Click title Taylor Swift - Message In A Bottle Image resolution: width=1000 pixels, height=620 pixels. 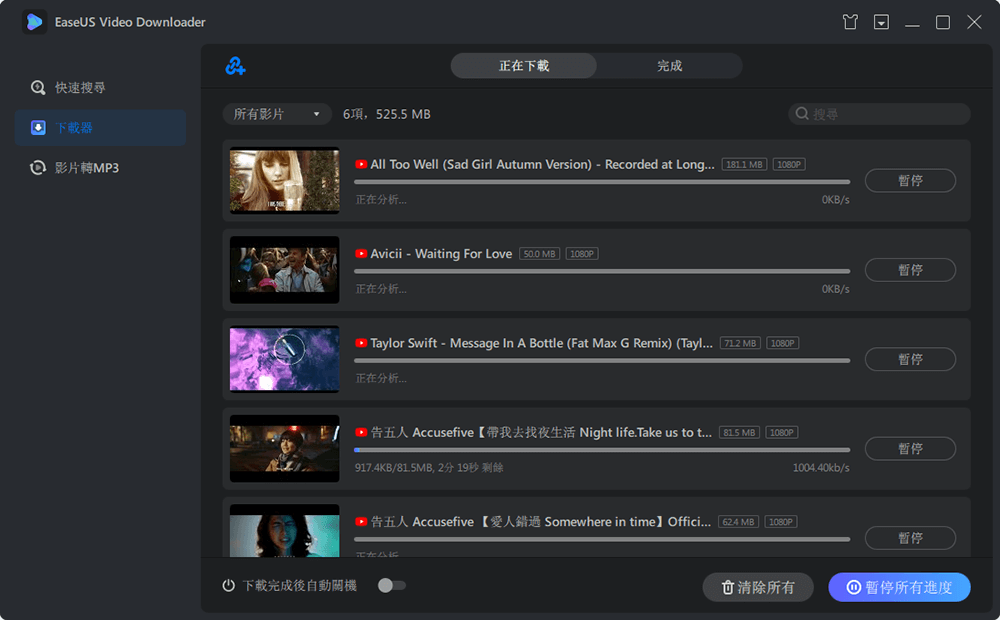click(x=541, y=343)
